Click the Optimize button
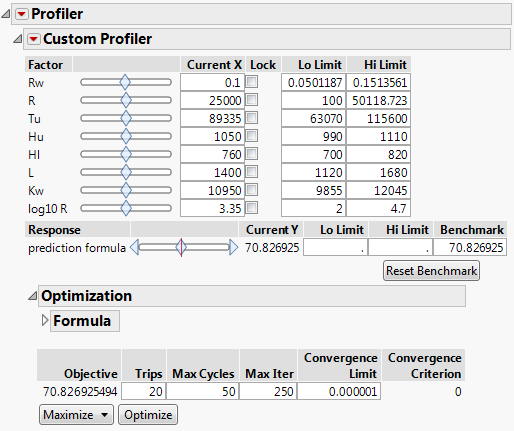The image size is (514, 431). (x=148, y=415)
